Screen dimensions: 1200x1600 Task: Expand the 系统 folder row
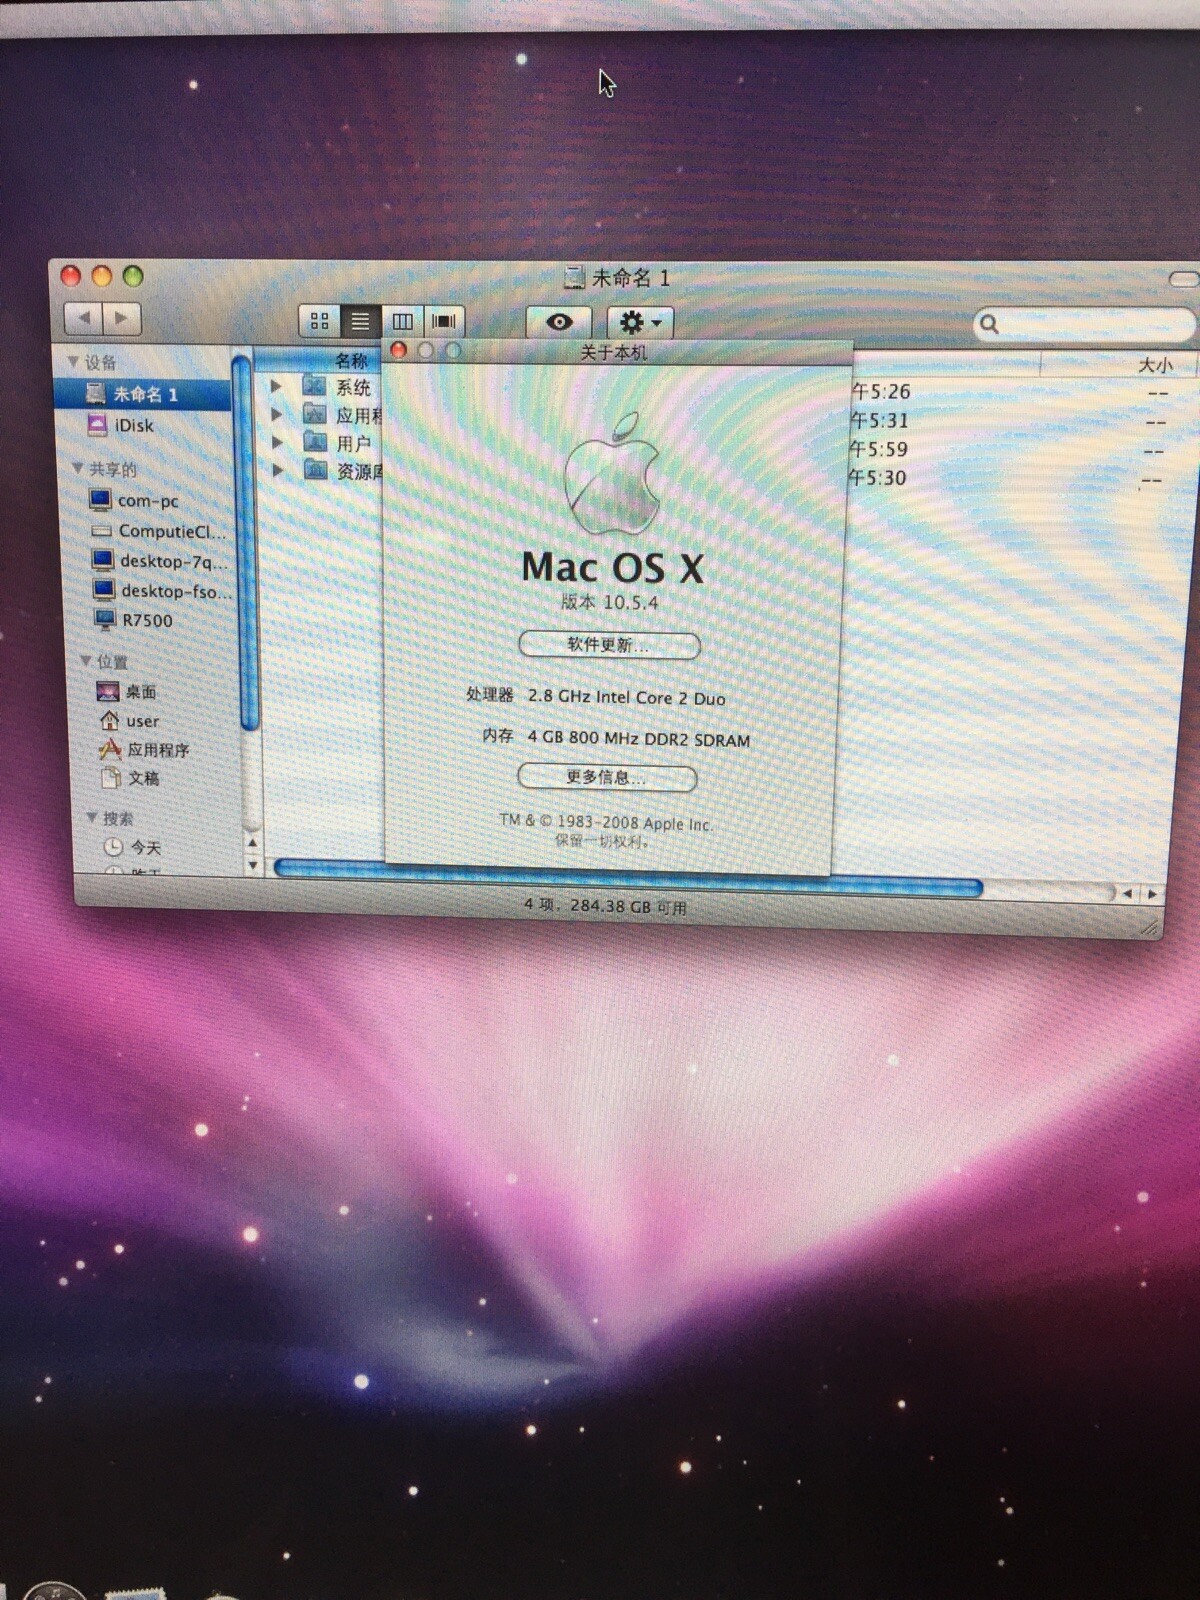[x=277, y=386]
